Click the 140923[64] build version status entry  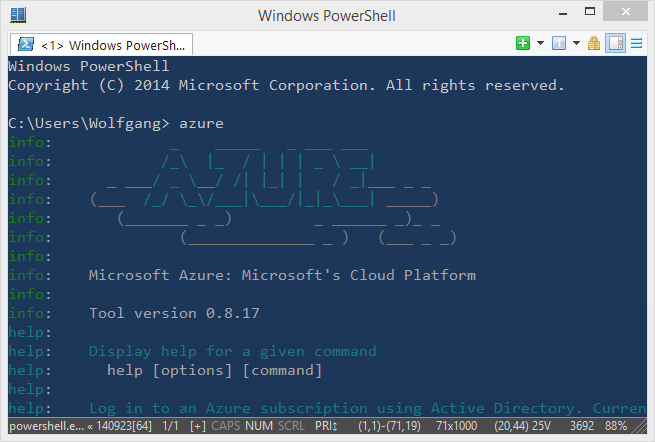click(124, 426)
